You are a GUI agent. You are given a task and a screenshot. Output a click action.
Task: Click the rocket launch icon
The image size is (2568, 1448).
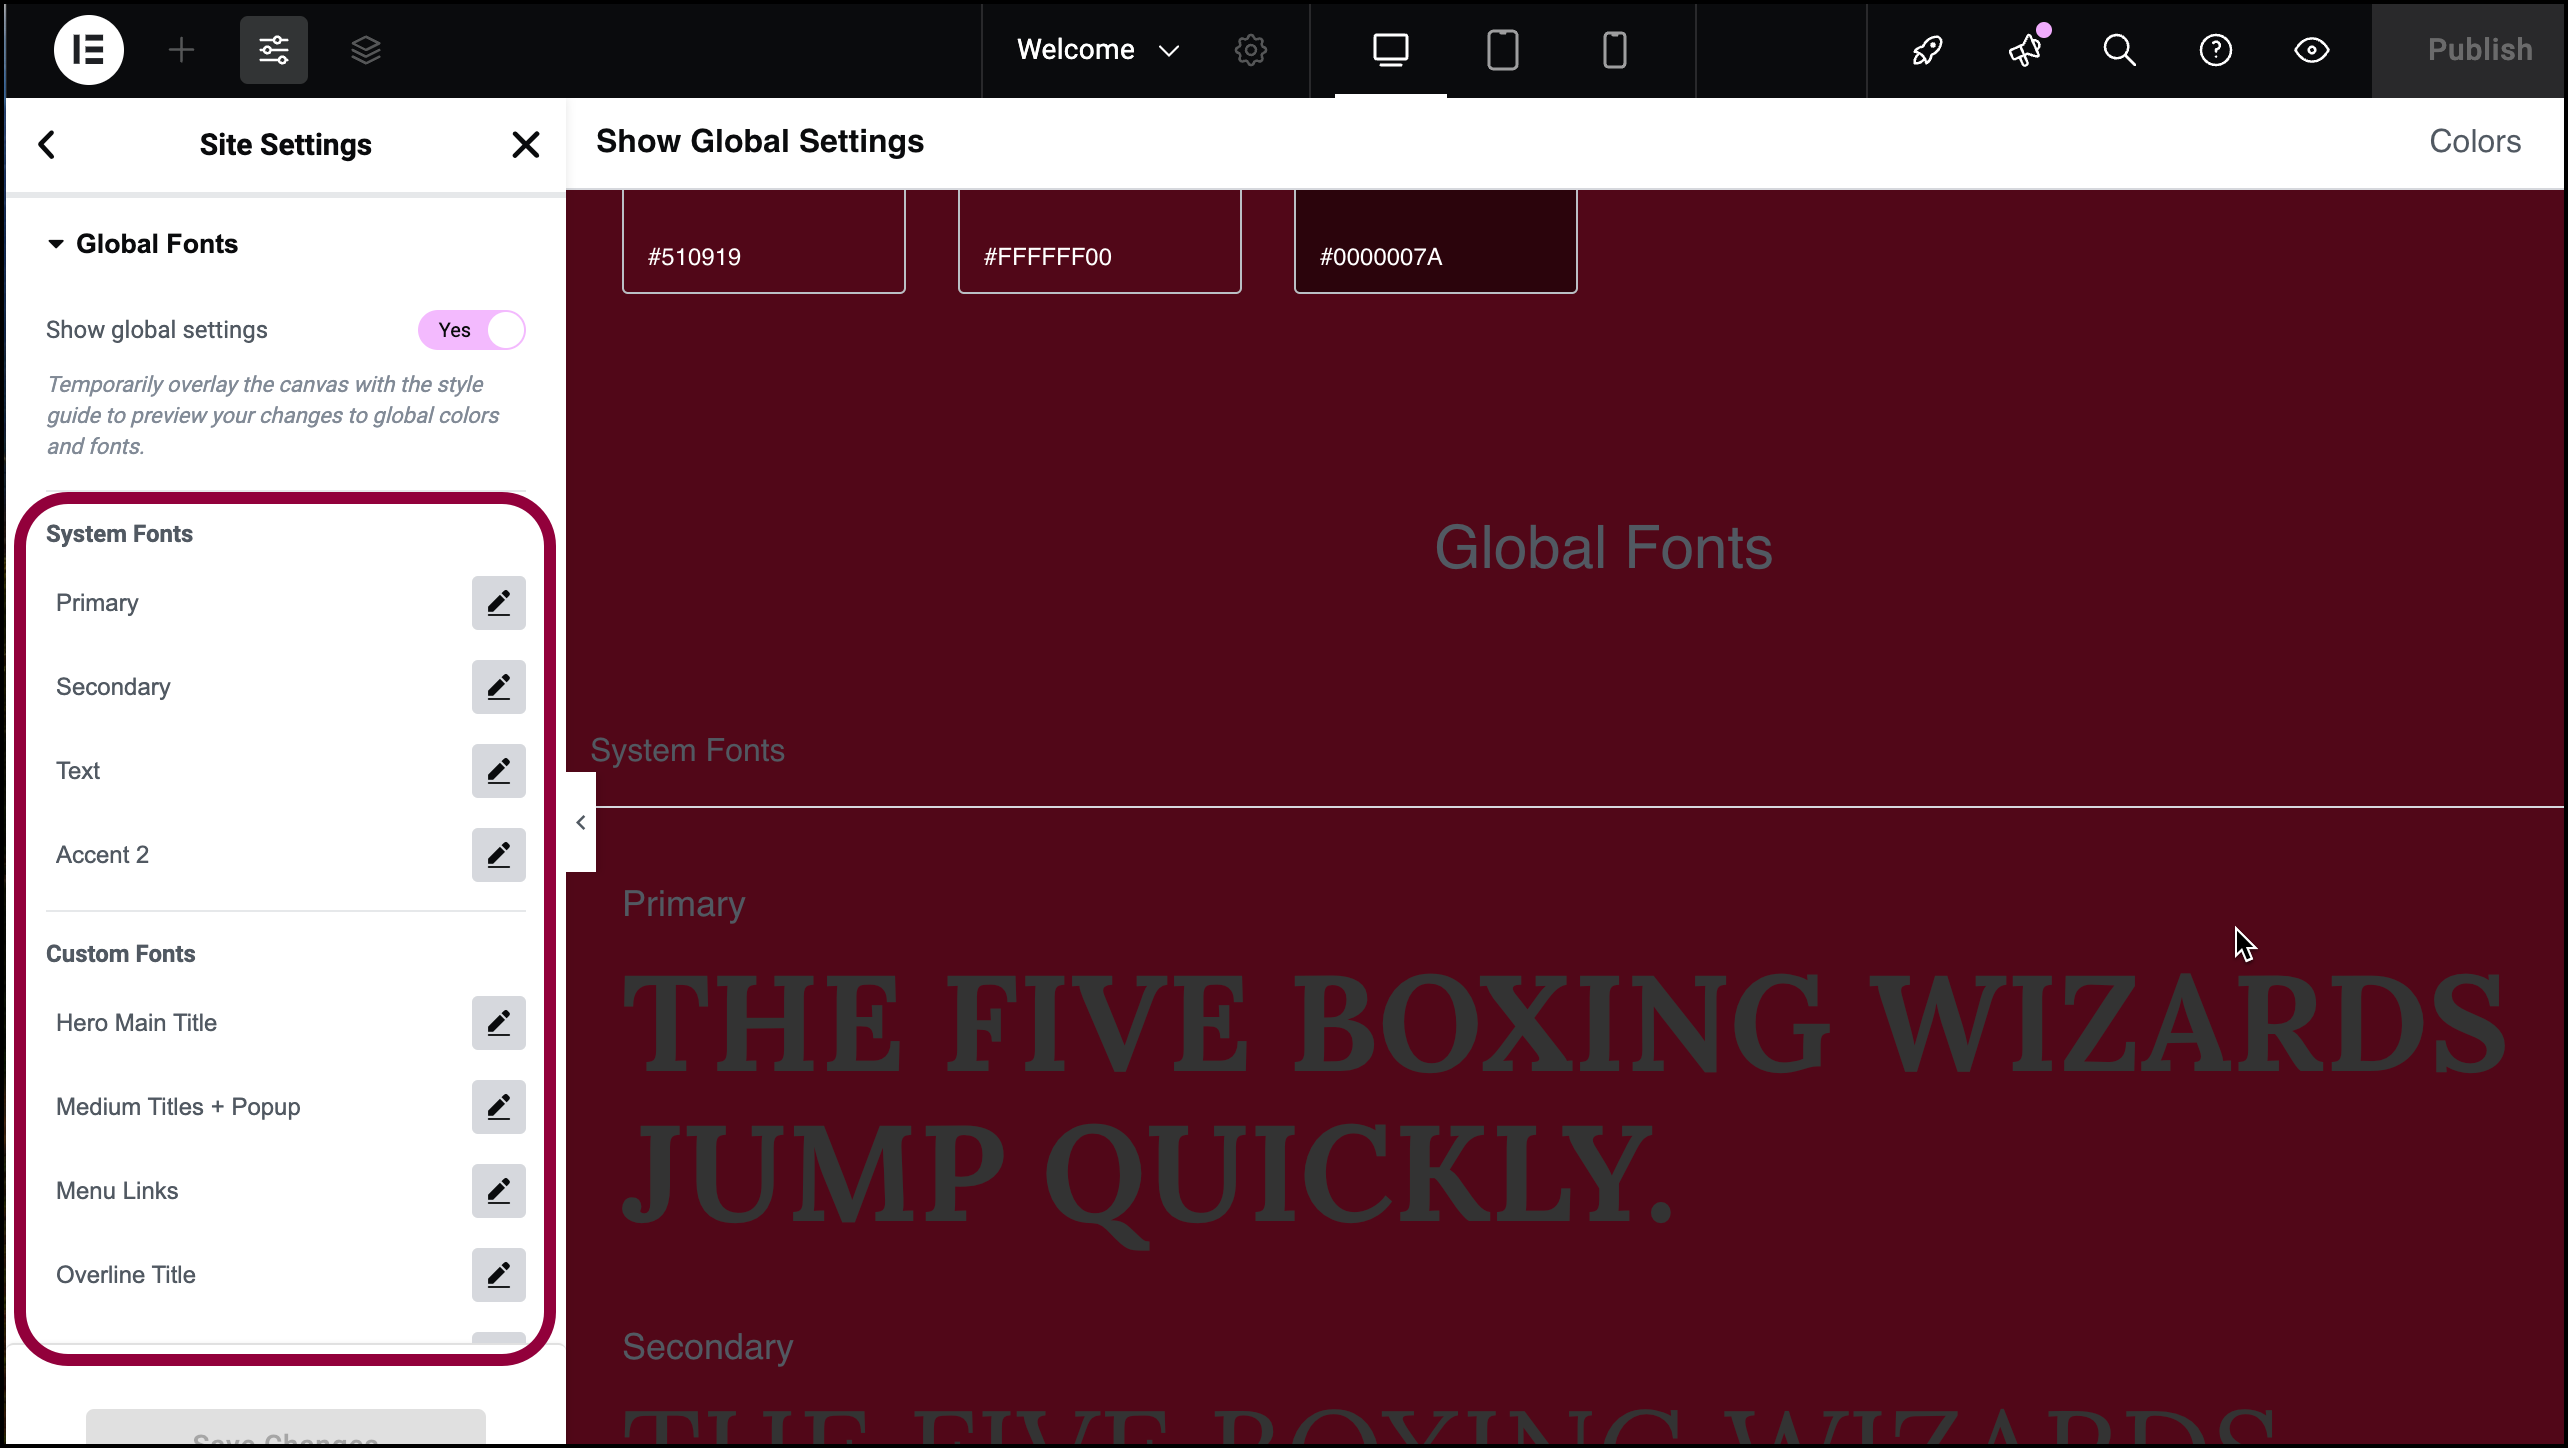tap(1927, 50)
